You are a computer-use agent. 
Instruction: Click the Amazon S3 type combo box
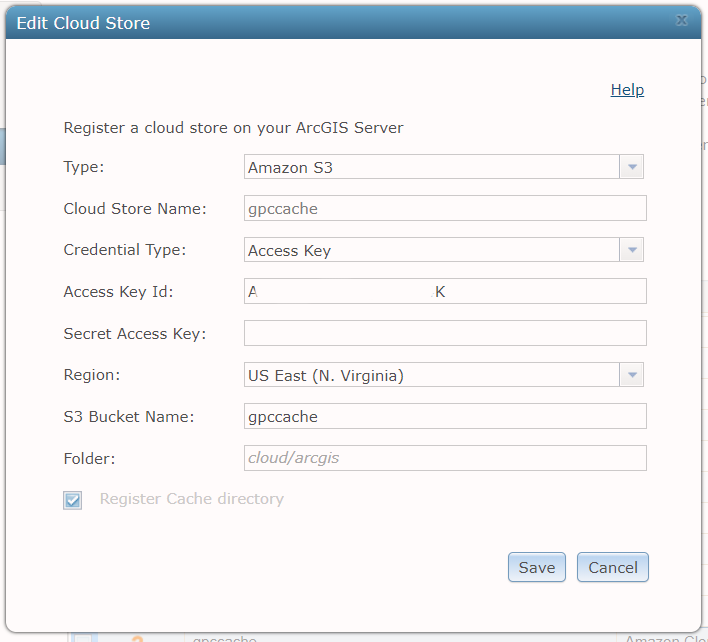(x=432, y=167)
